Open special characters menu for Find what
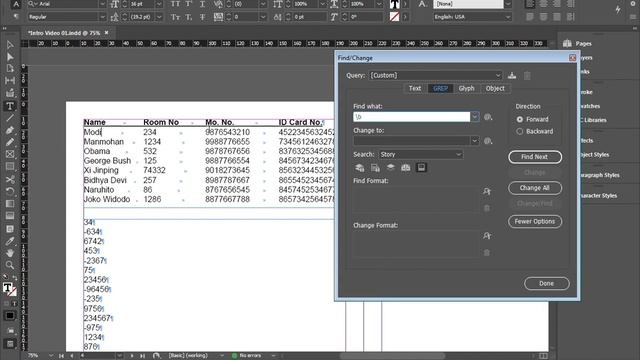Image resolution: width=640 pixels, height=360 pixels. coord(488,117)
